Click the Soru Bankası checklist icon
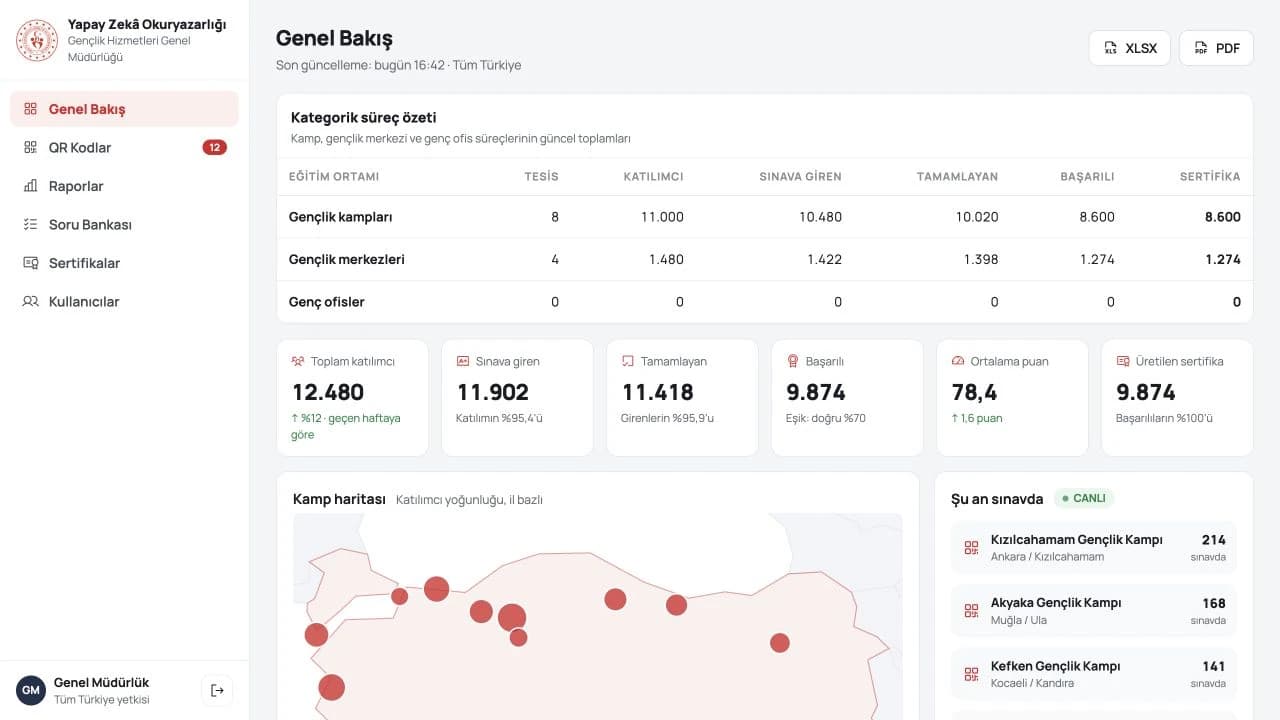This screenshot has width=1280, height=720. (x=30, y=224)
